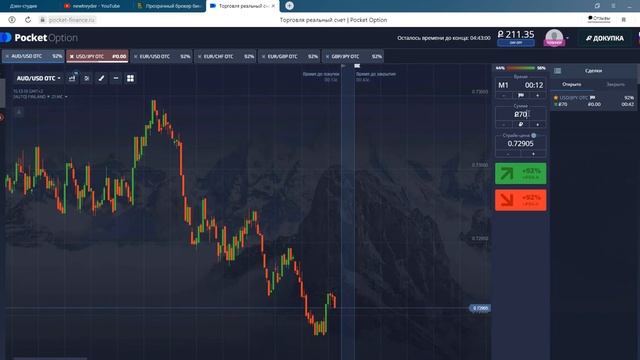This screenshot has width=640, height=360.
Task: Close the EUR/CHF OTC asset tab
Action: pos(200,56)
